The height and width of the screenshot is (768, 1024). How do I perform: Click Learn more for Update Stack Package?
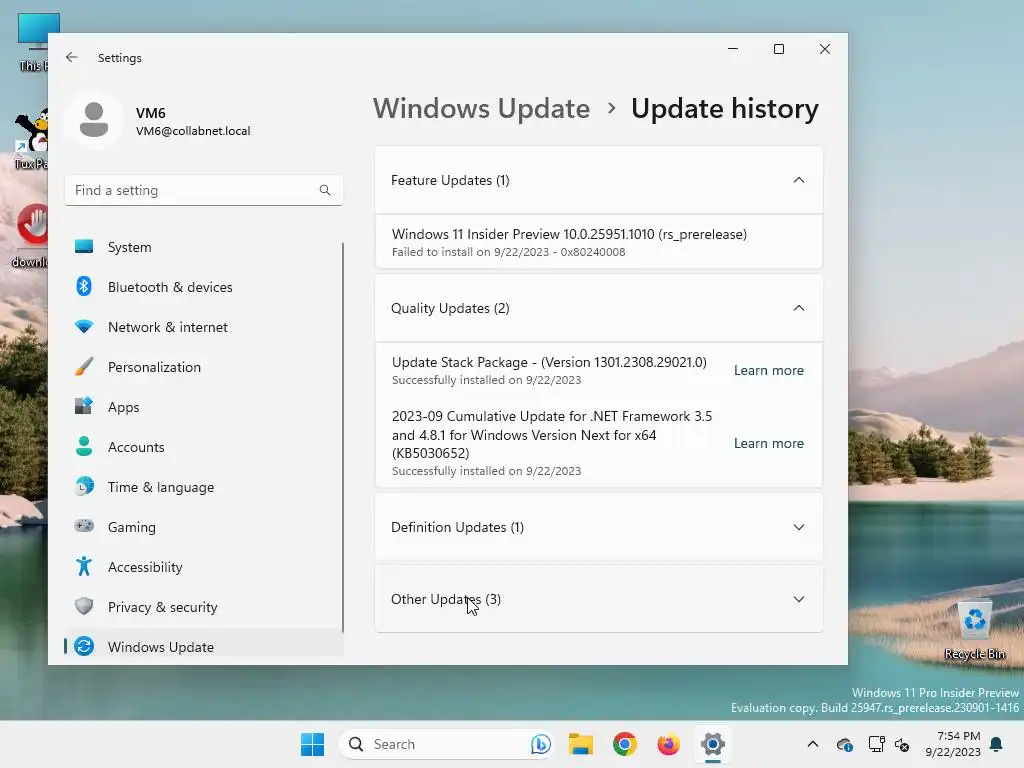769,370
